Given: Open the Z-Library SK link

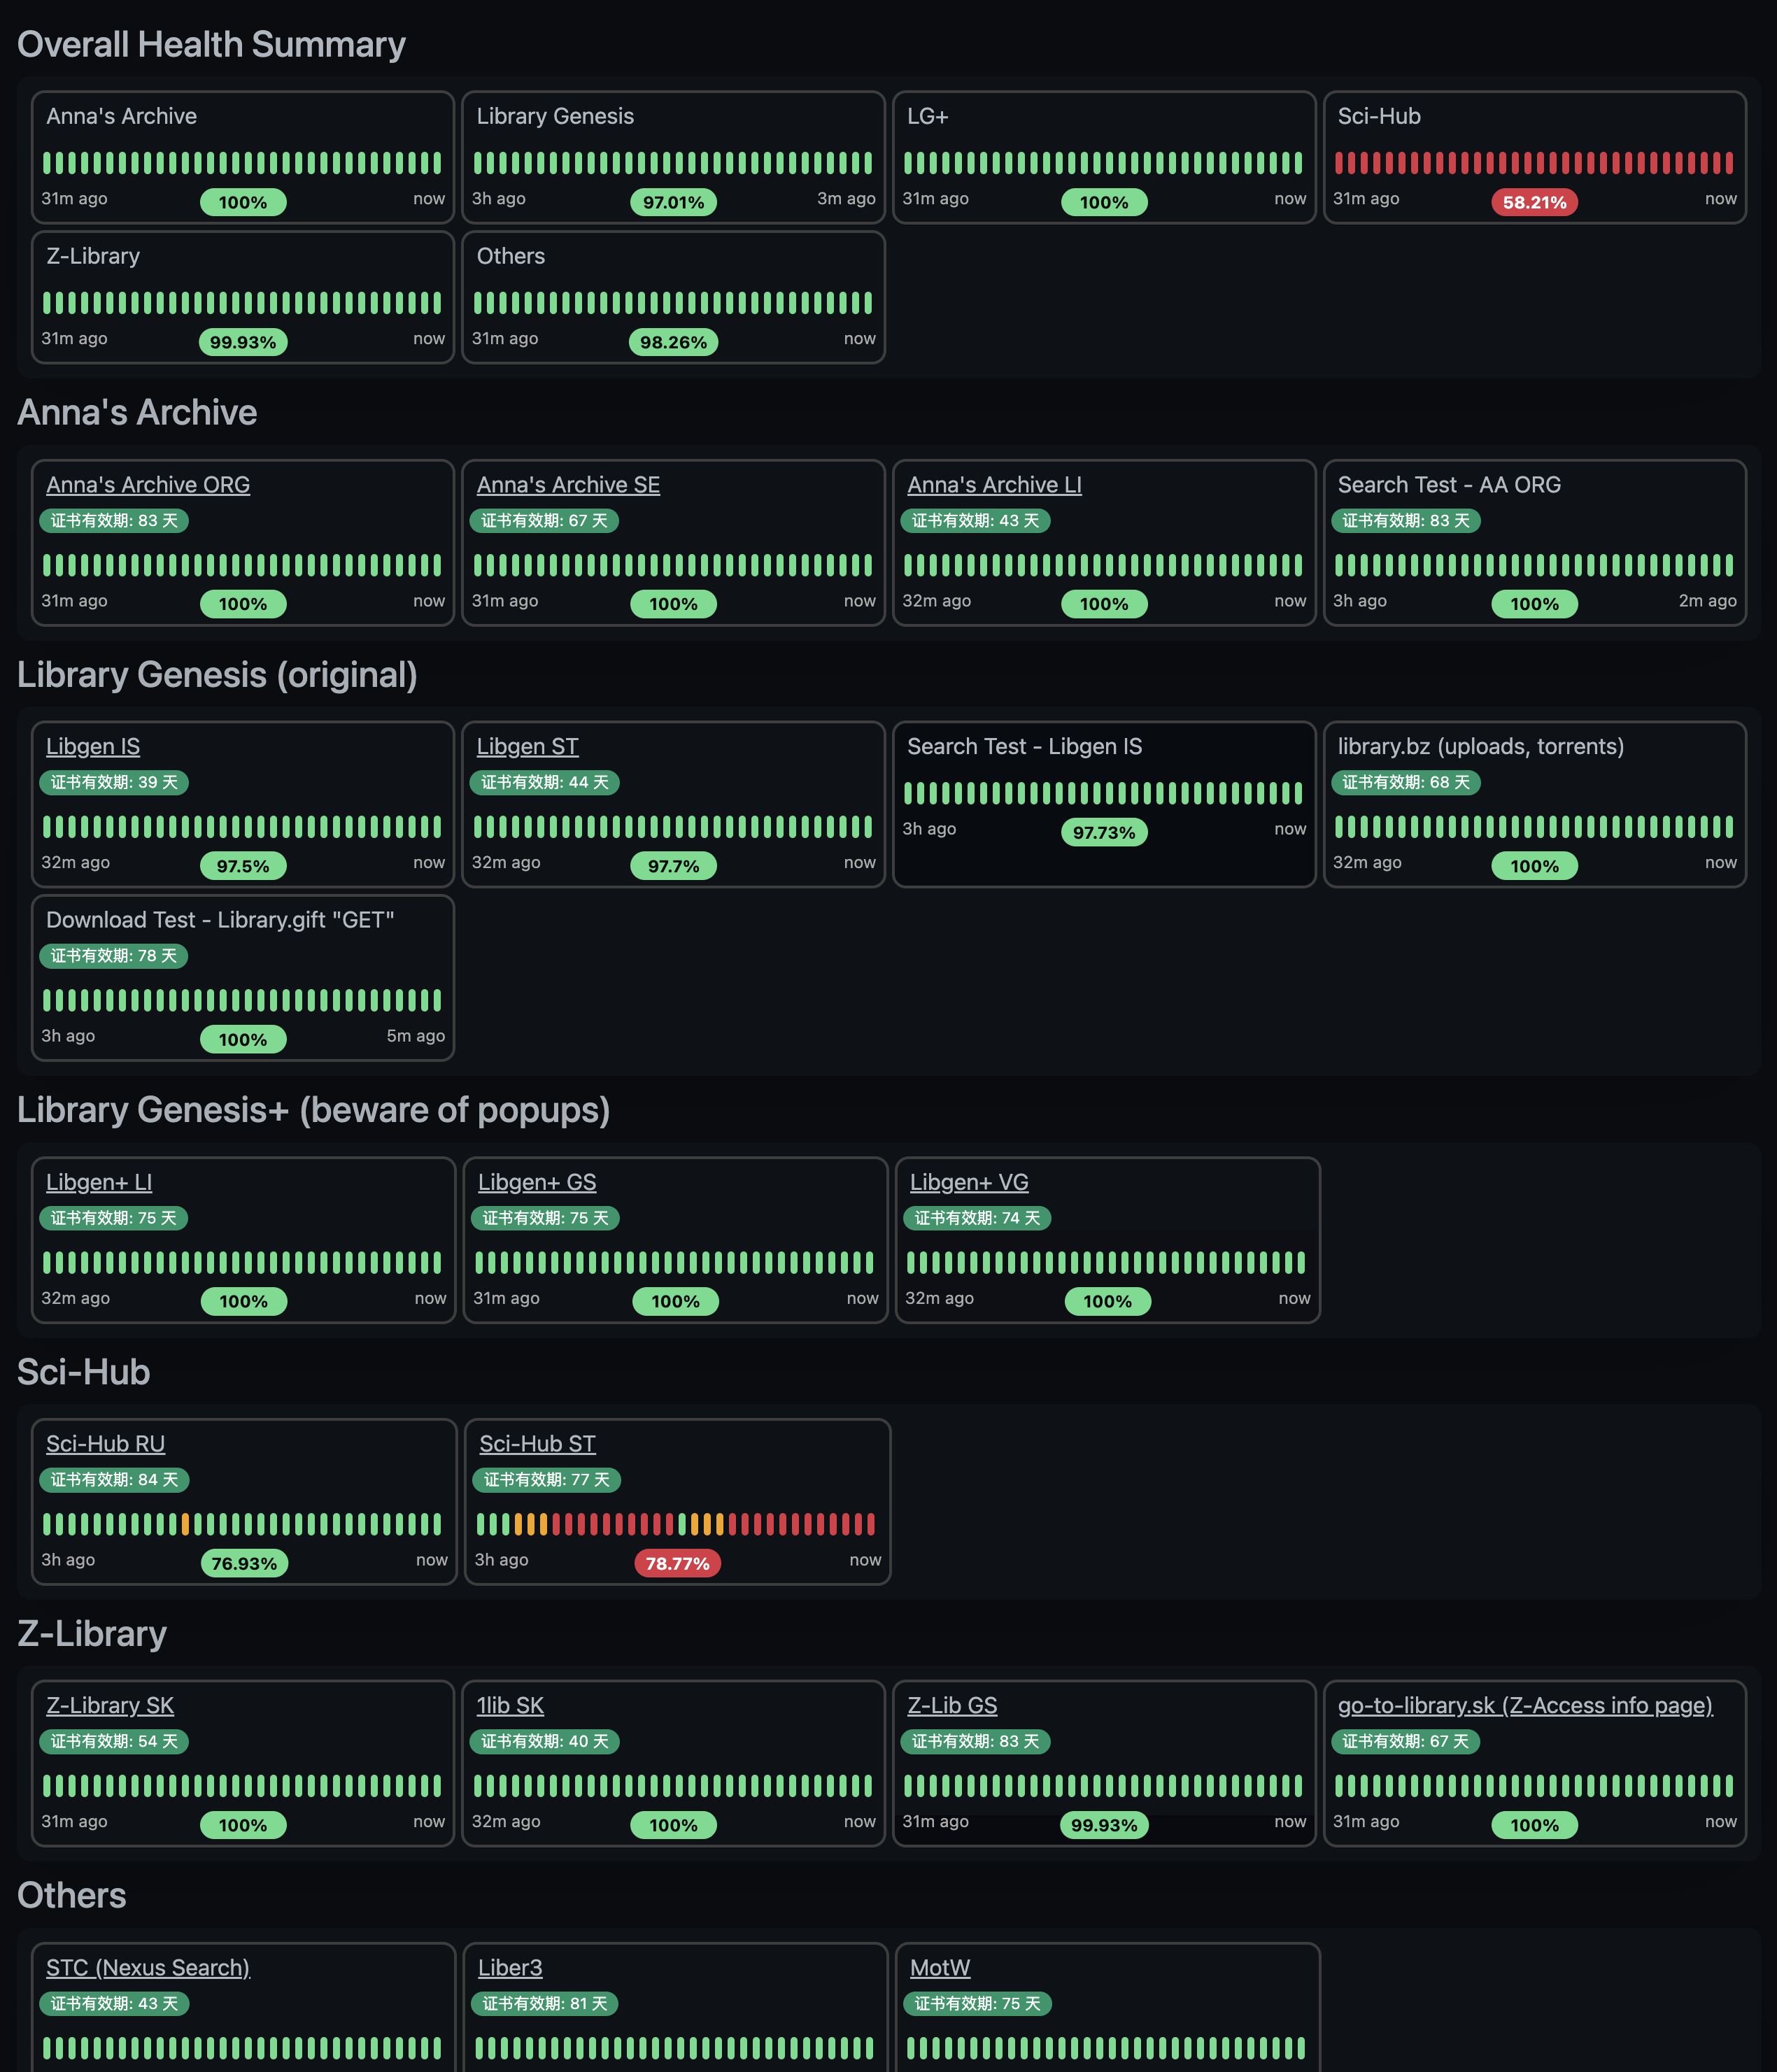Looking at the screenshot, I should (x=110, y=1706).
